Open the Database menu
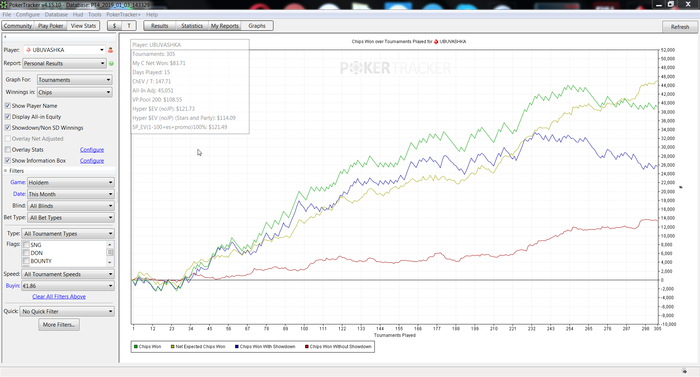This screenshot has height=377, width=700. 56,15
